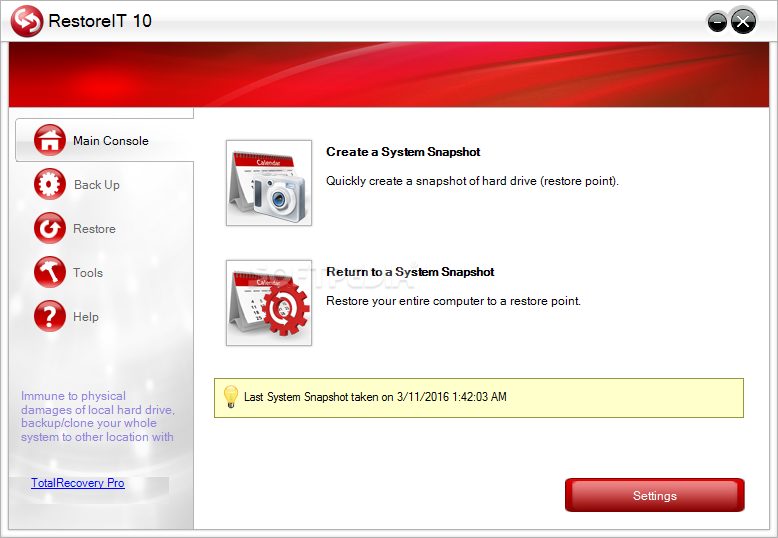
Task: Open the Tools section label
Action: tap(88, 273)
